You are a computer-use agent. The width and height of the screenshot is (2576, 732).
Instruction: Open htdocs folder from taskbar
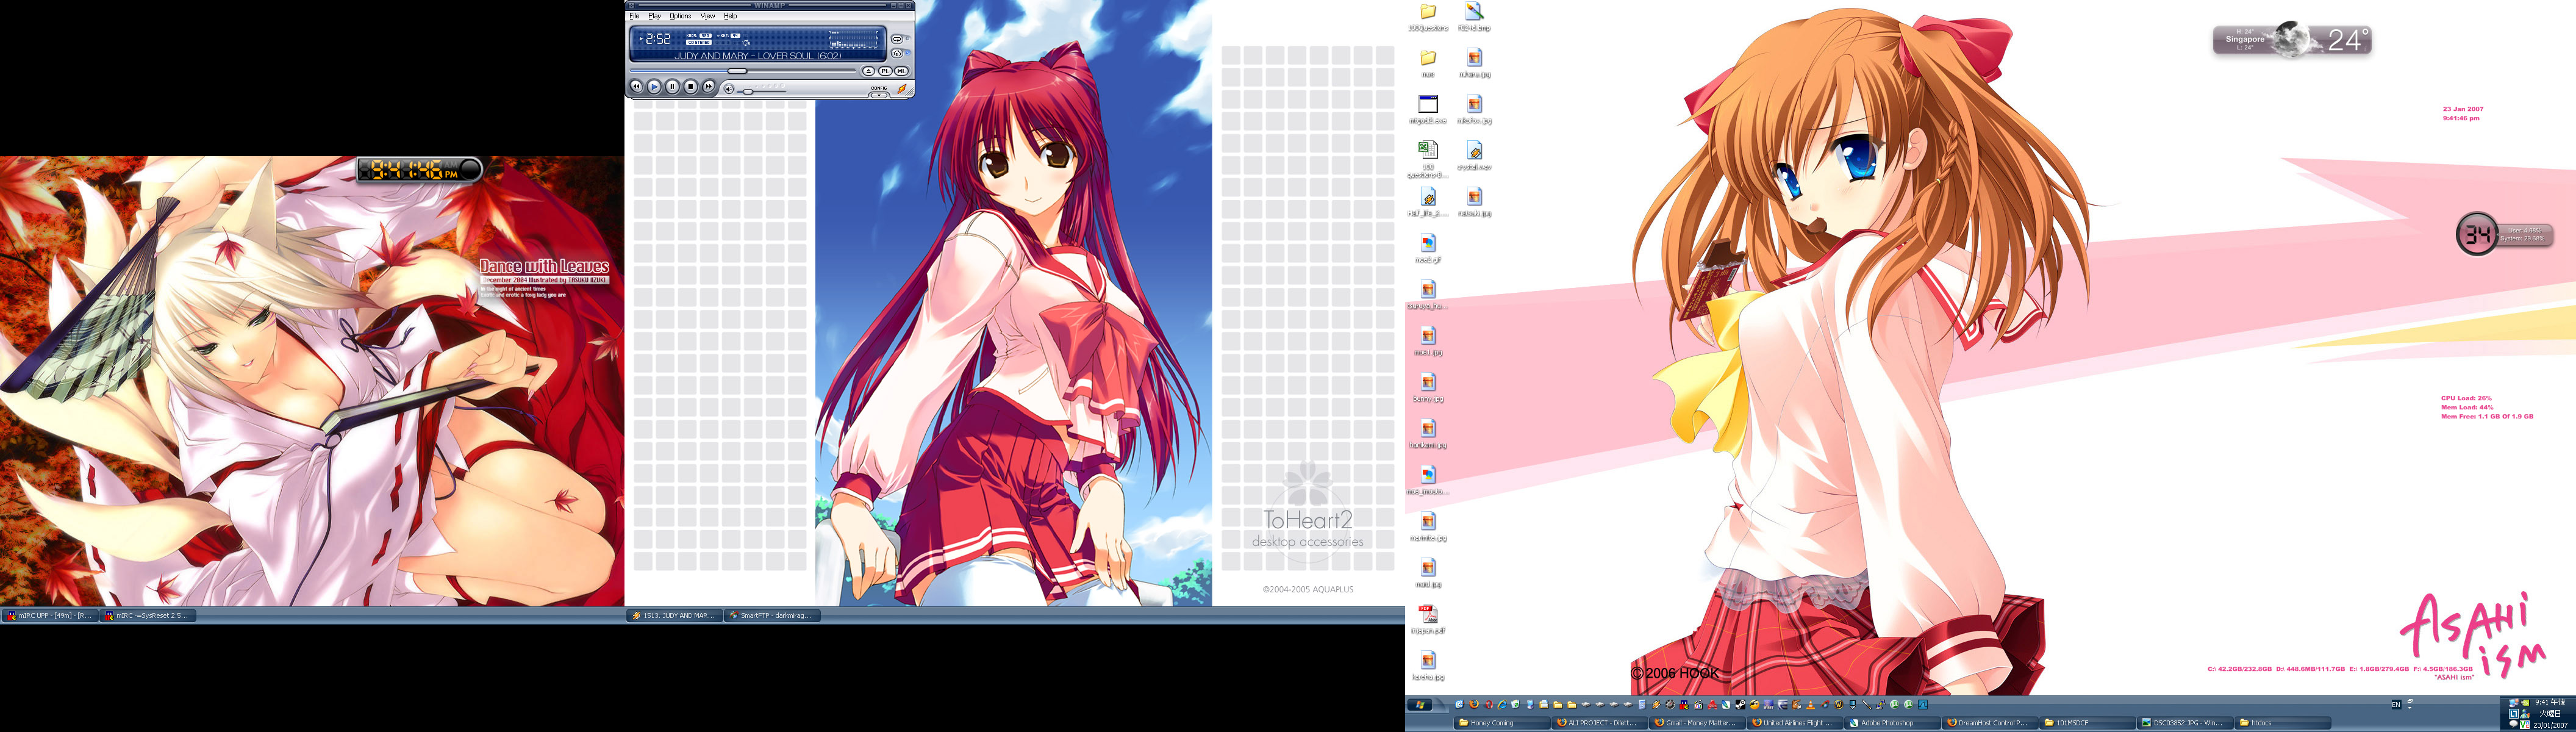[2282, 723]
